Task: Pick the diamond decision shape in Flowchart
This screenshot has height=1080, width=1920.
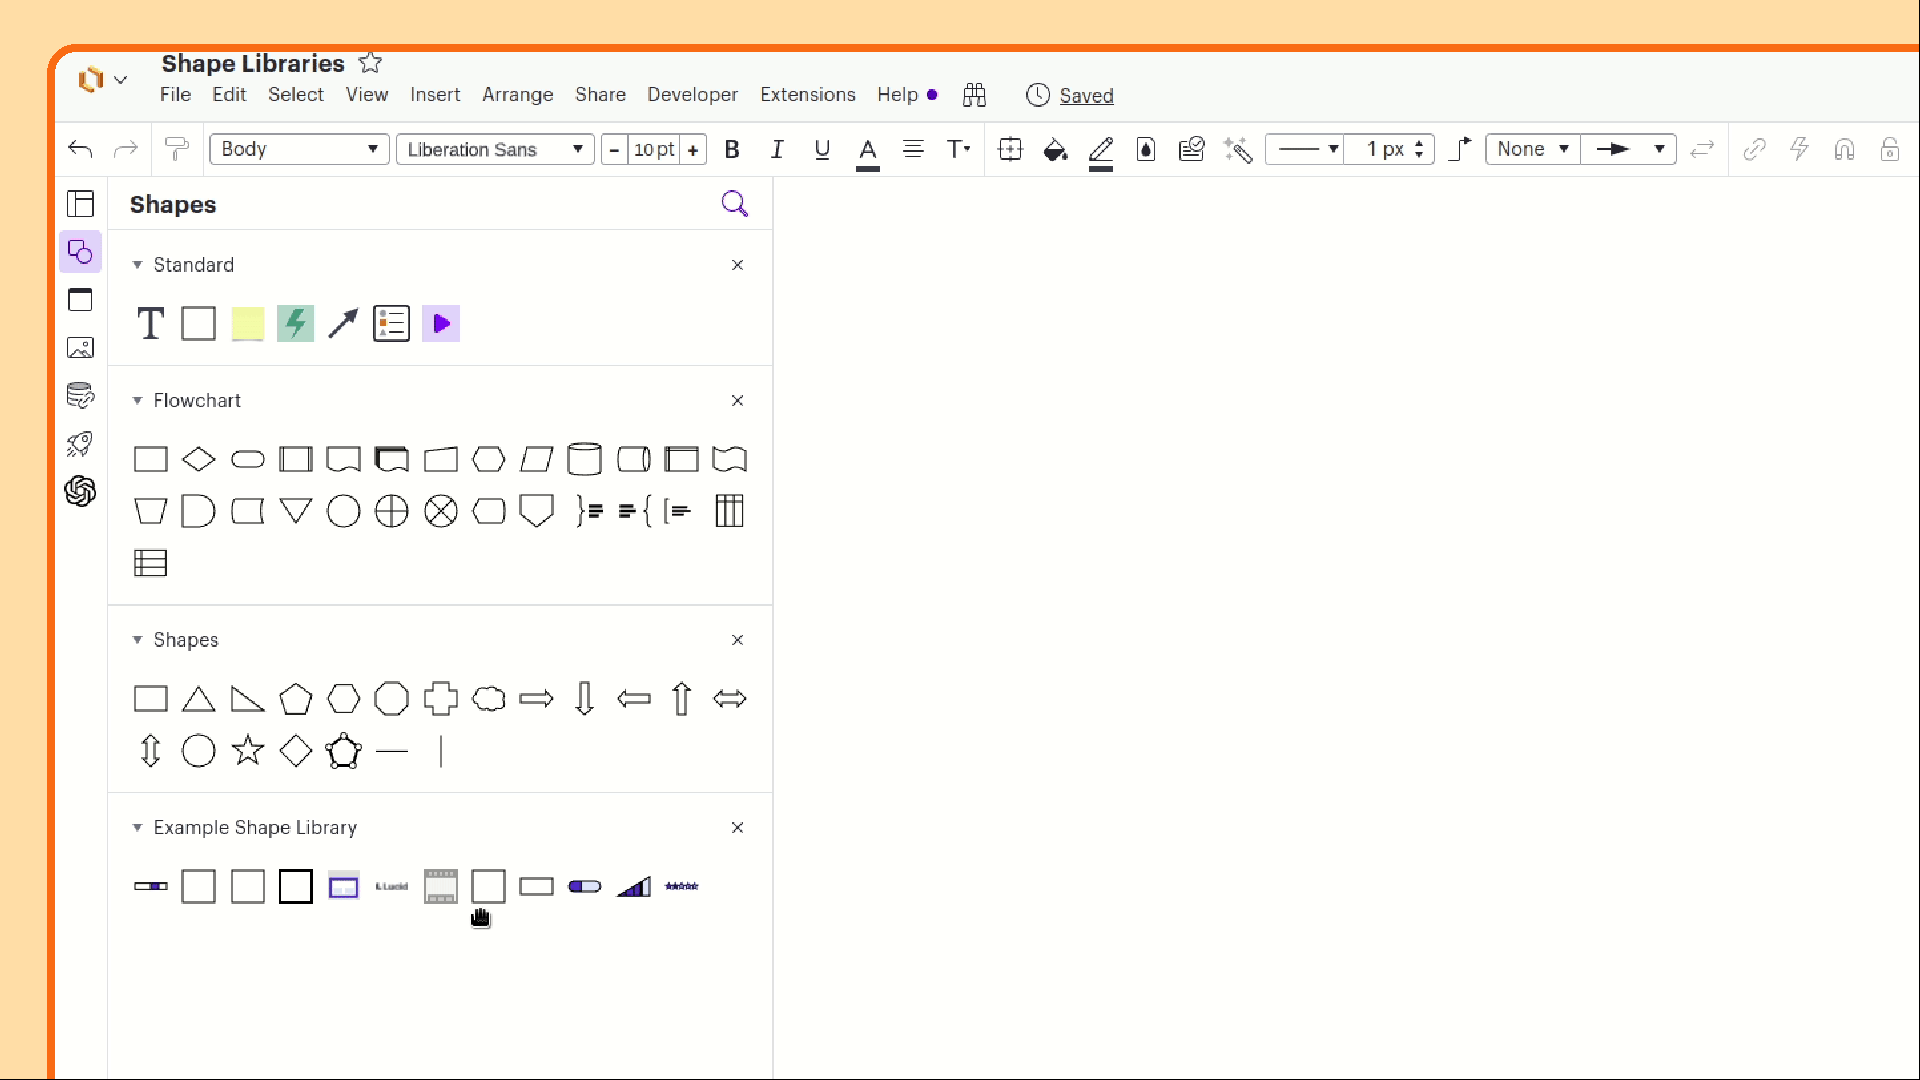Action: tap(199, 460)
